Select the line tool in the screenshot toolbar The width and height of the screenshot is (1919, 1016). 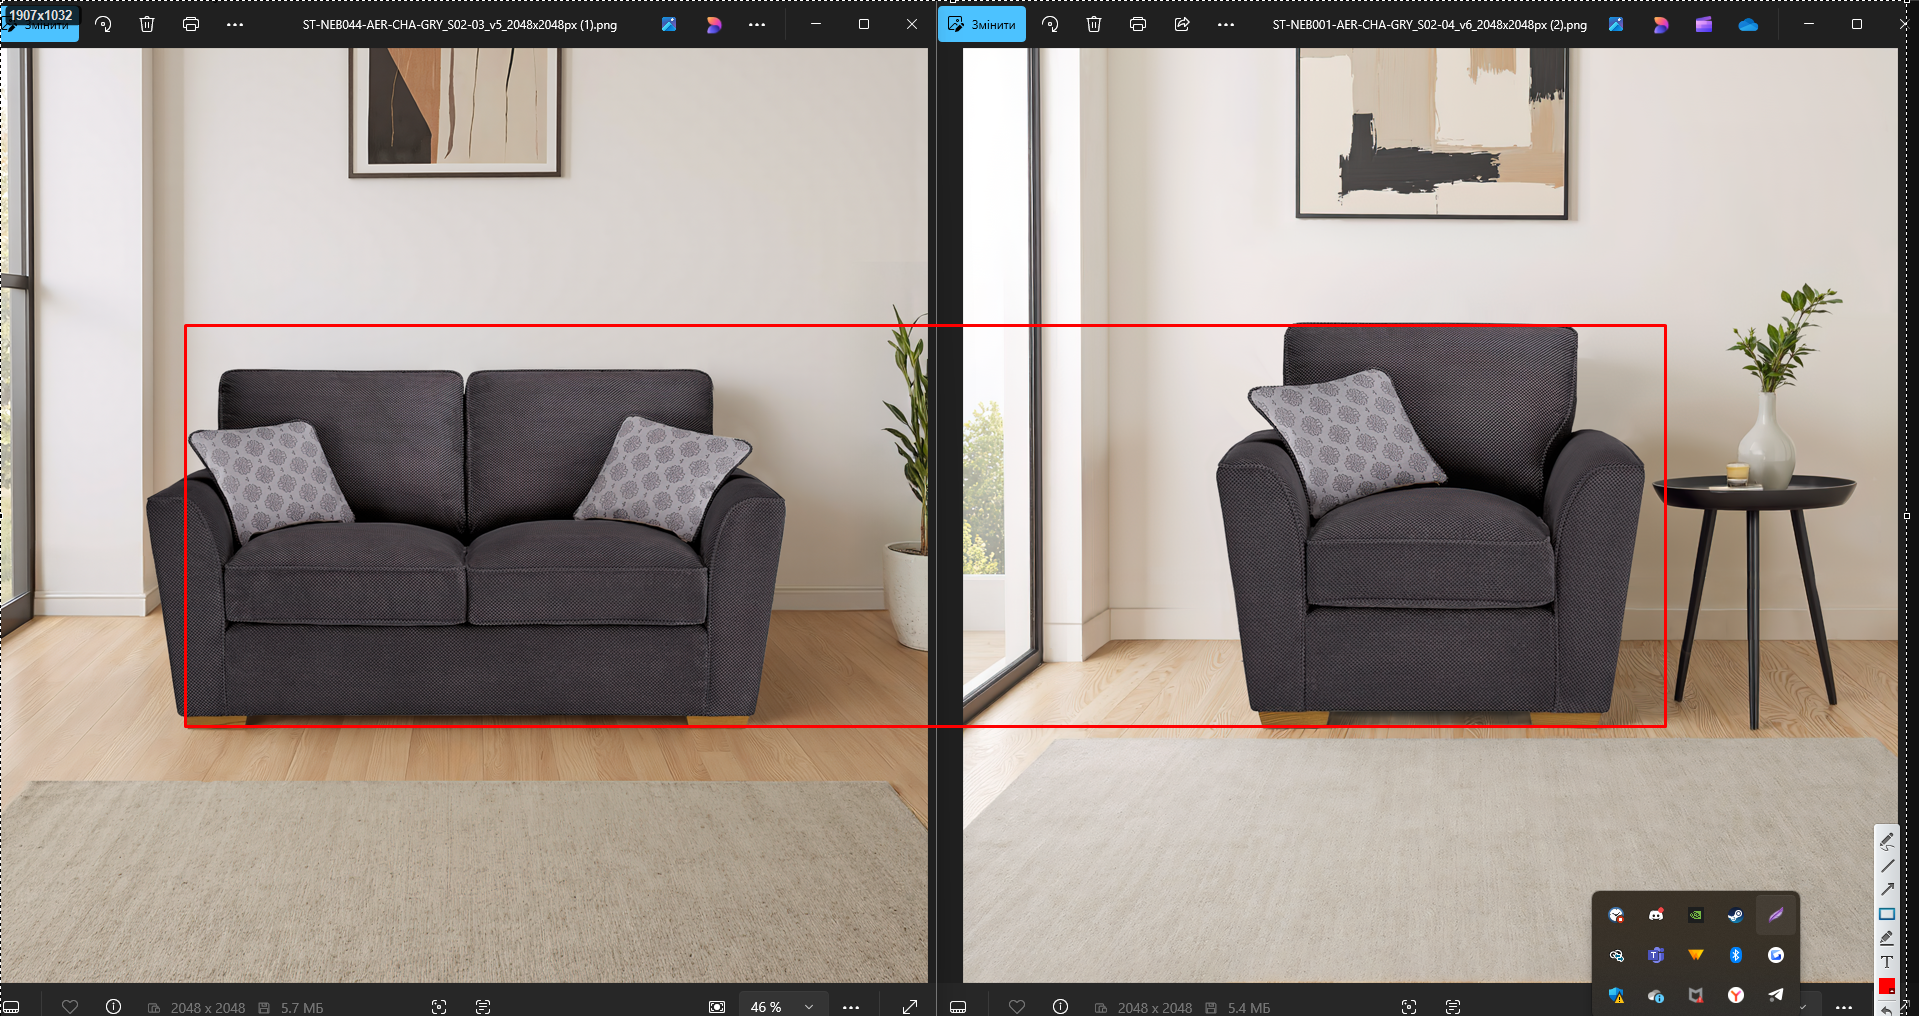click(1887, 866)
